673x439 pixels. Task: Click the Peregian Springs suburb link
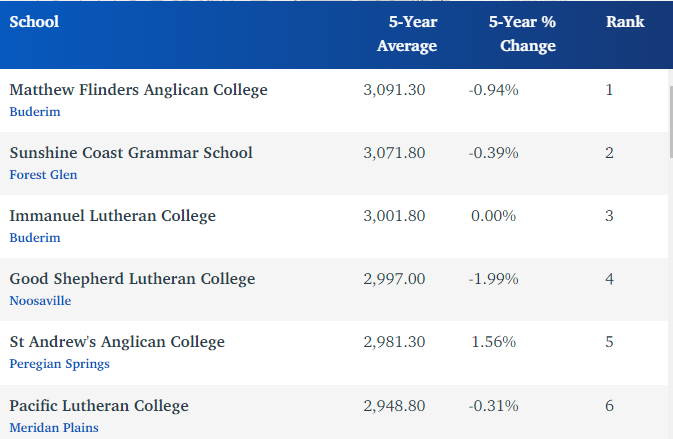[59, 364]
